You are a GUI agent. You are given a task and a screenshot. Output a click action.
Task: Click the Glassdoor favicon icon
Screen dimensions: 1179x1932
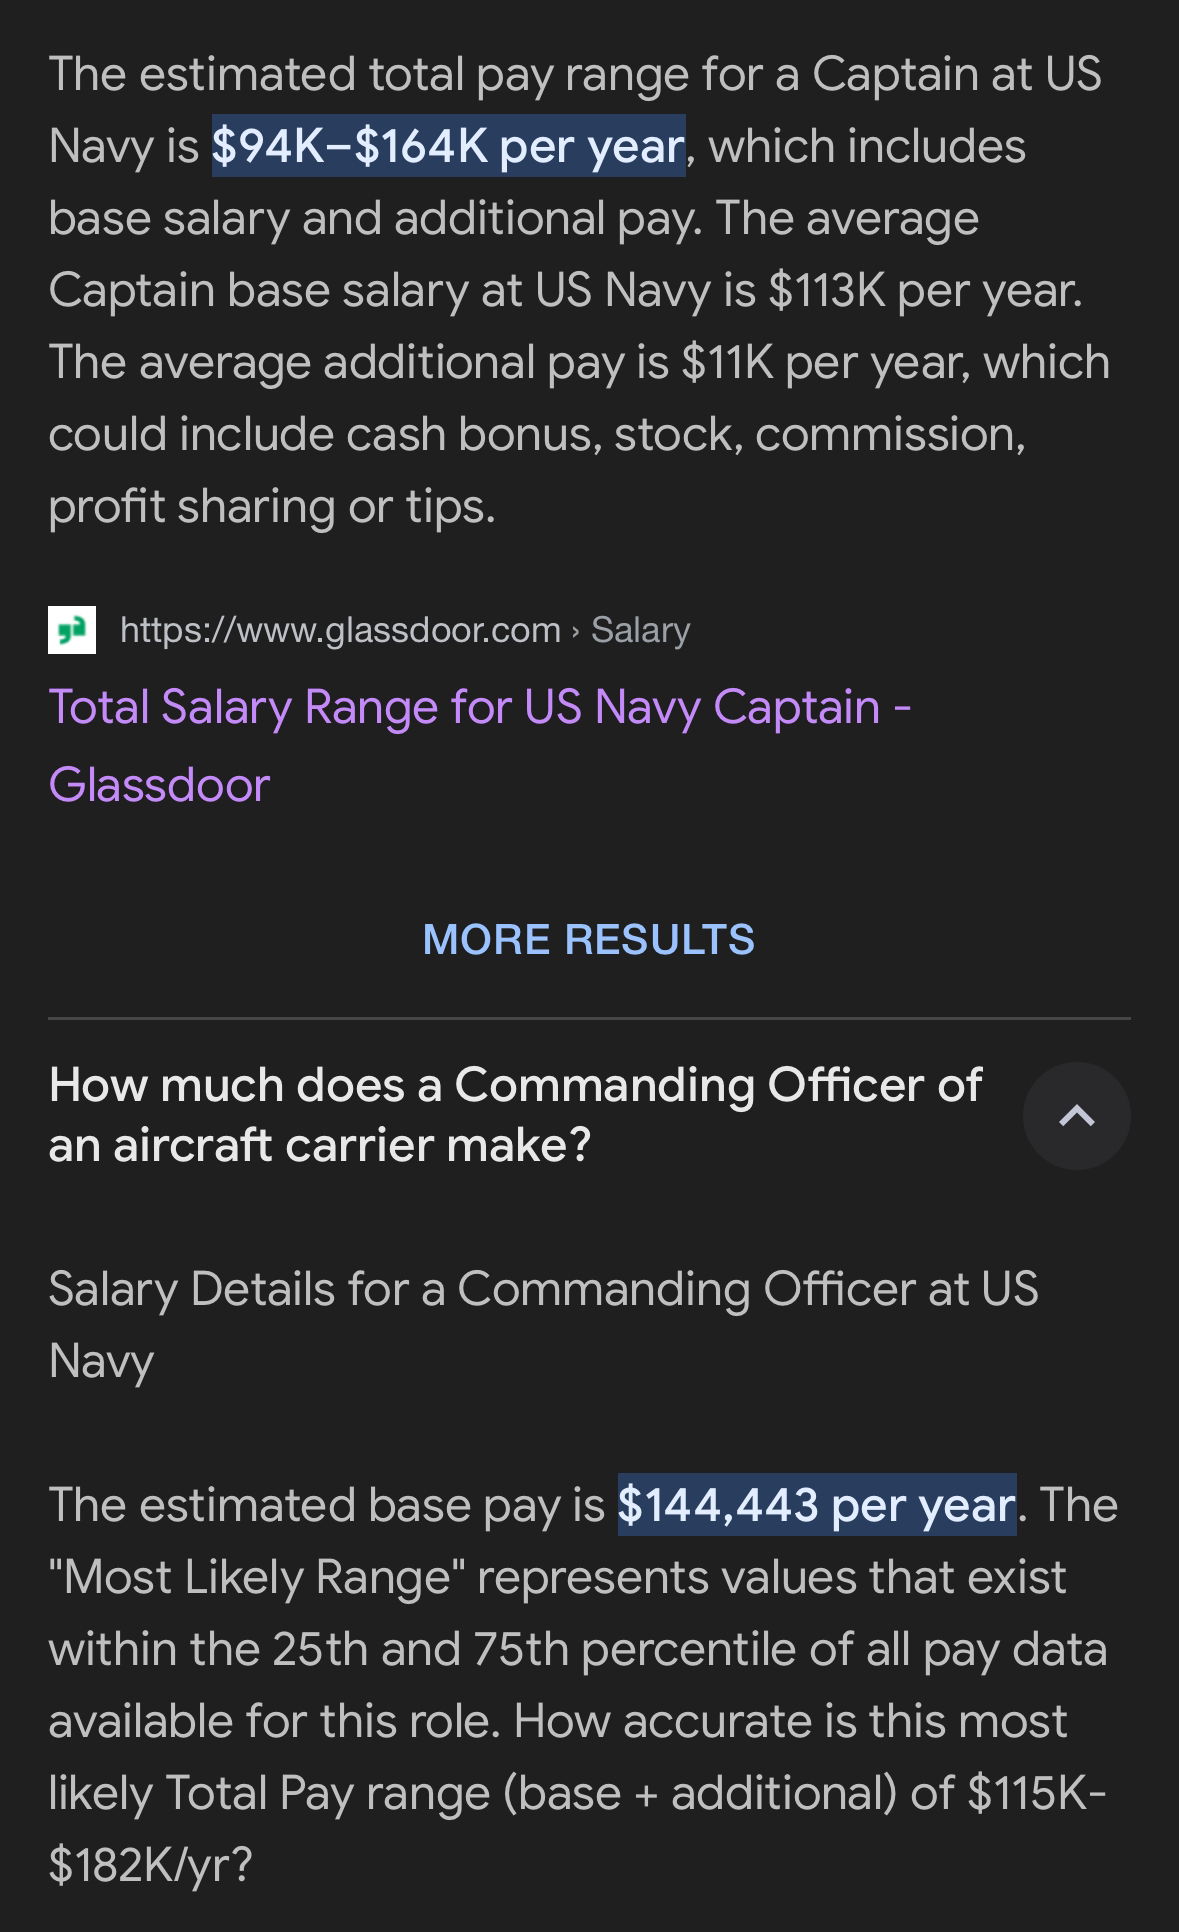(72, 630)
